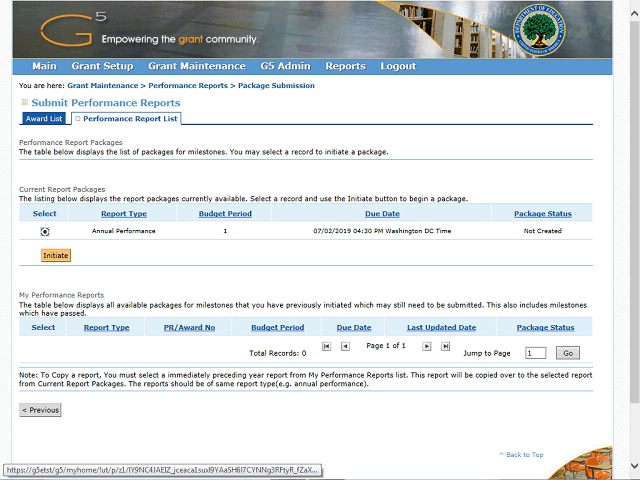Viewport: 640px width, 480px height.
Task: Click scroll up arrow on browser scrollbar
Action: pos(635,13)
